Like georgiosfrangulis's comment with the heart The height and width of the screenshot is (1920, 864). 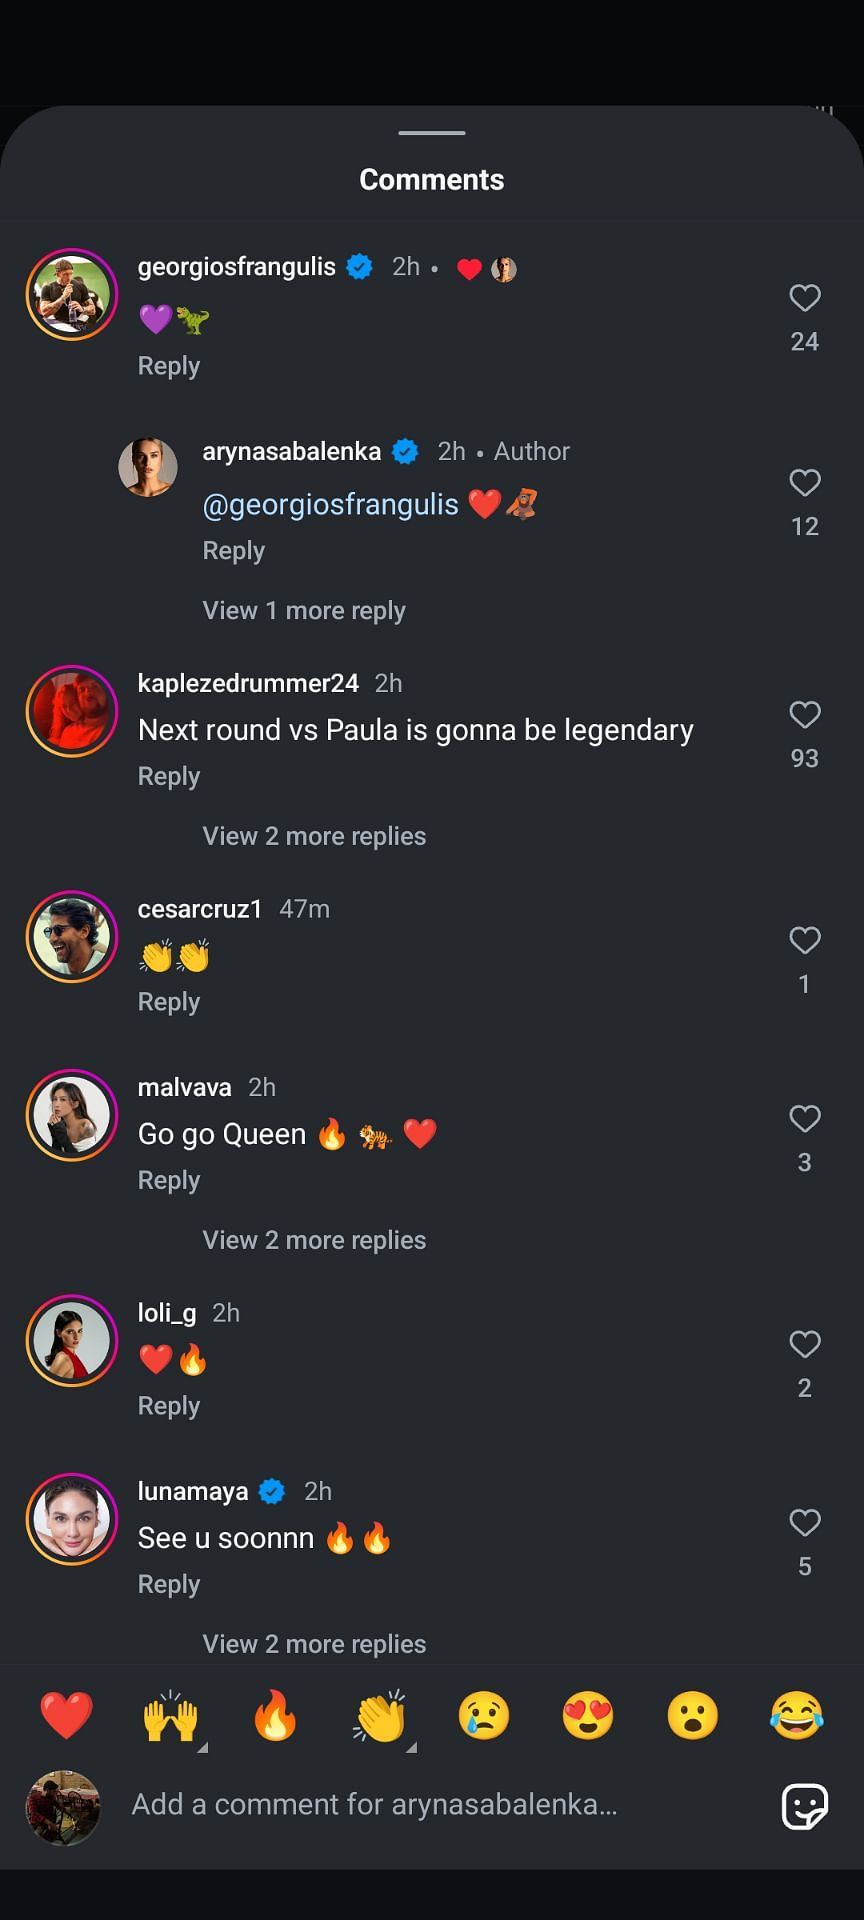804,298
